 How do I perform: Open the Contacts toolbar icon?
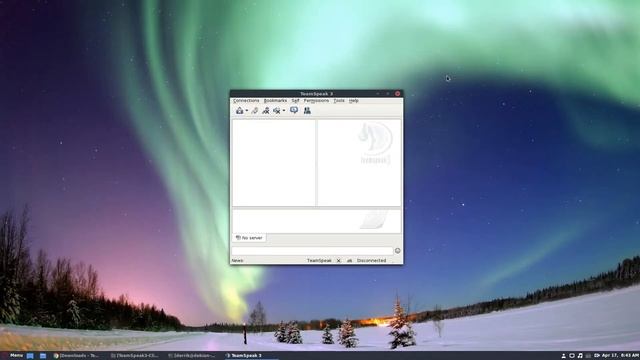(x=307, y=111)
